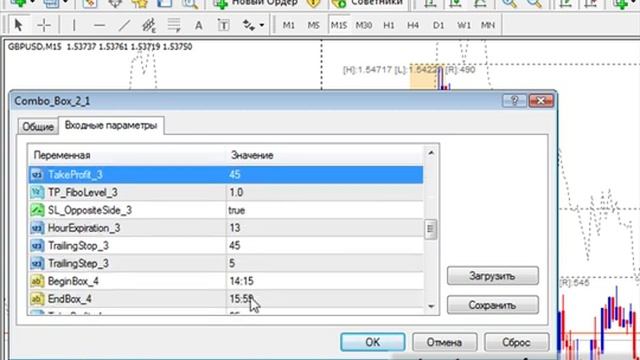Click the TrailingStep_3 value 5
The image size is (640, 360).
click(232, 263)
